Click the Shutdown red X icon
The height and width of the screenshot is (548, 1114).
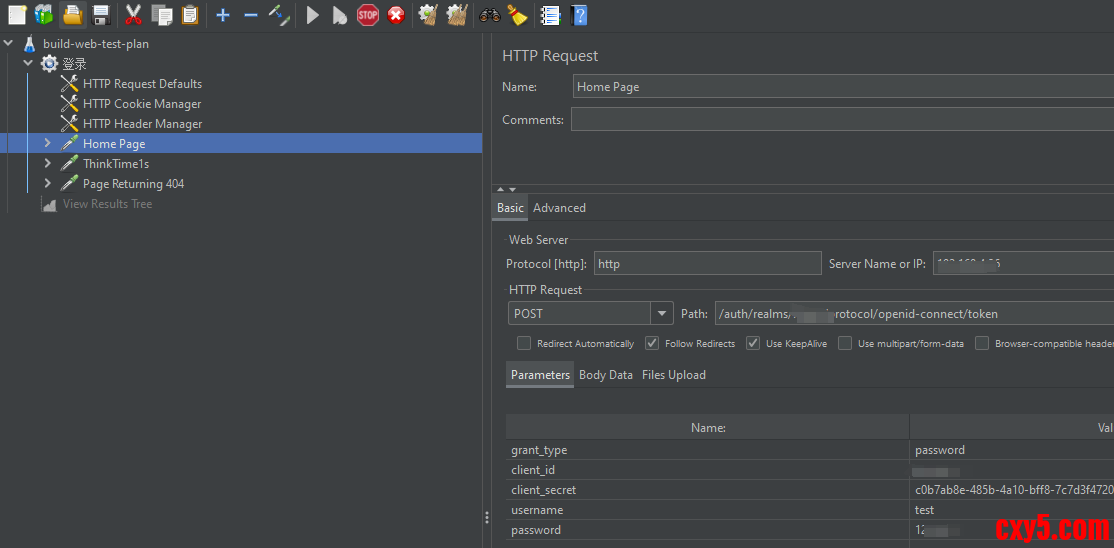coord(396,15)
